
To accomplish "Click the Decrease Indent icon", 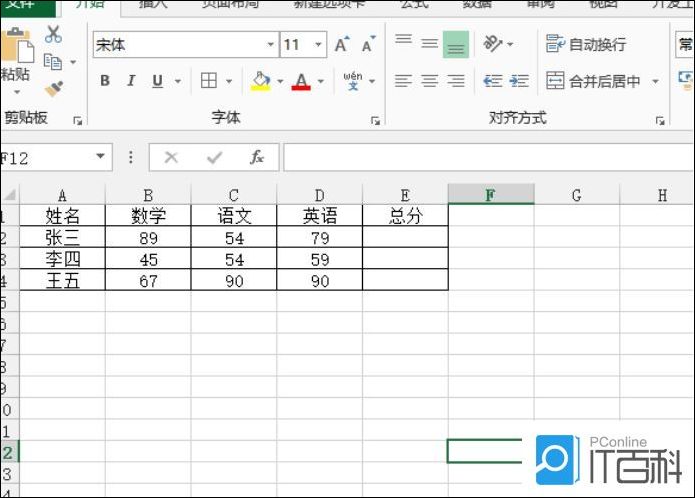I will point(492,81).
